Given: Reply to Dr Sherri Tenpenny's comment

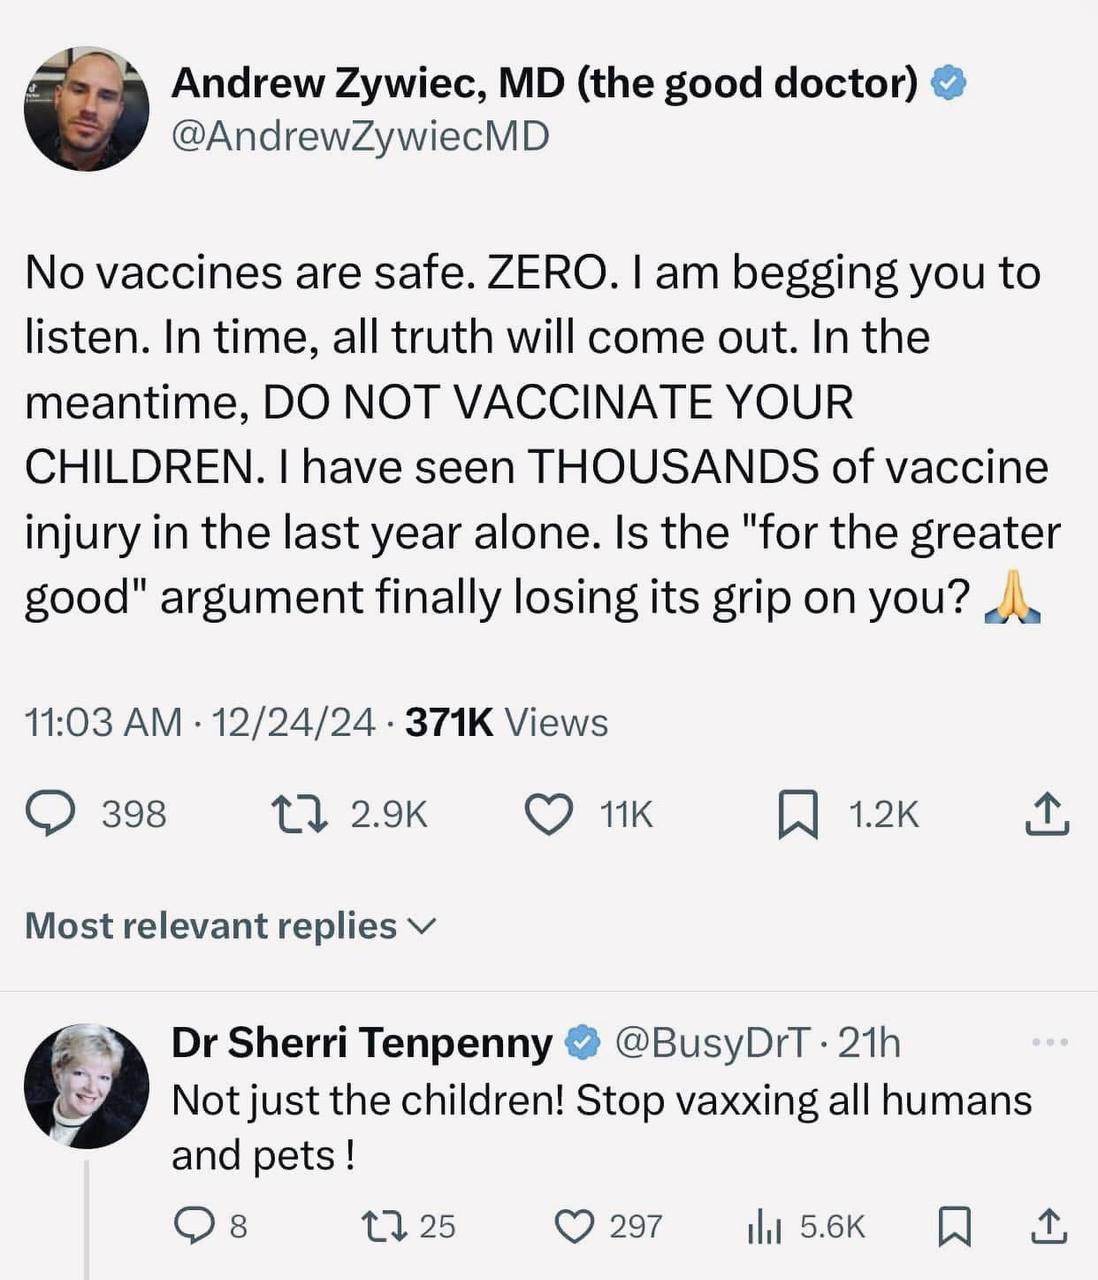Looking at the screenshot, I should (189, 1226).
